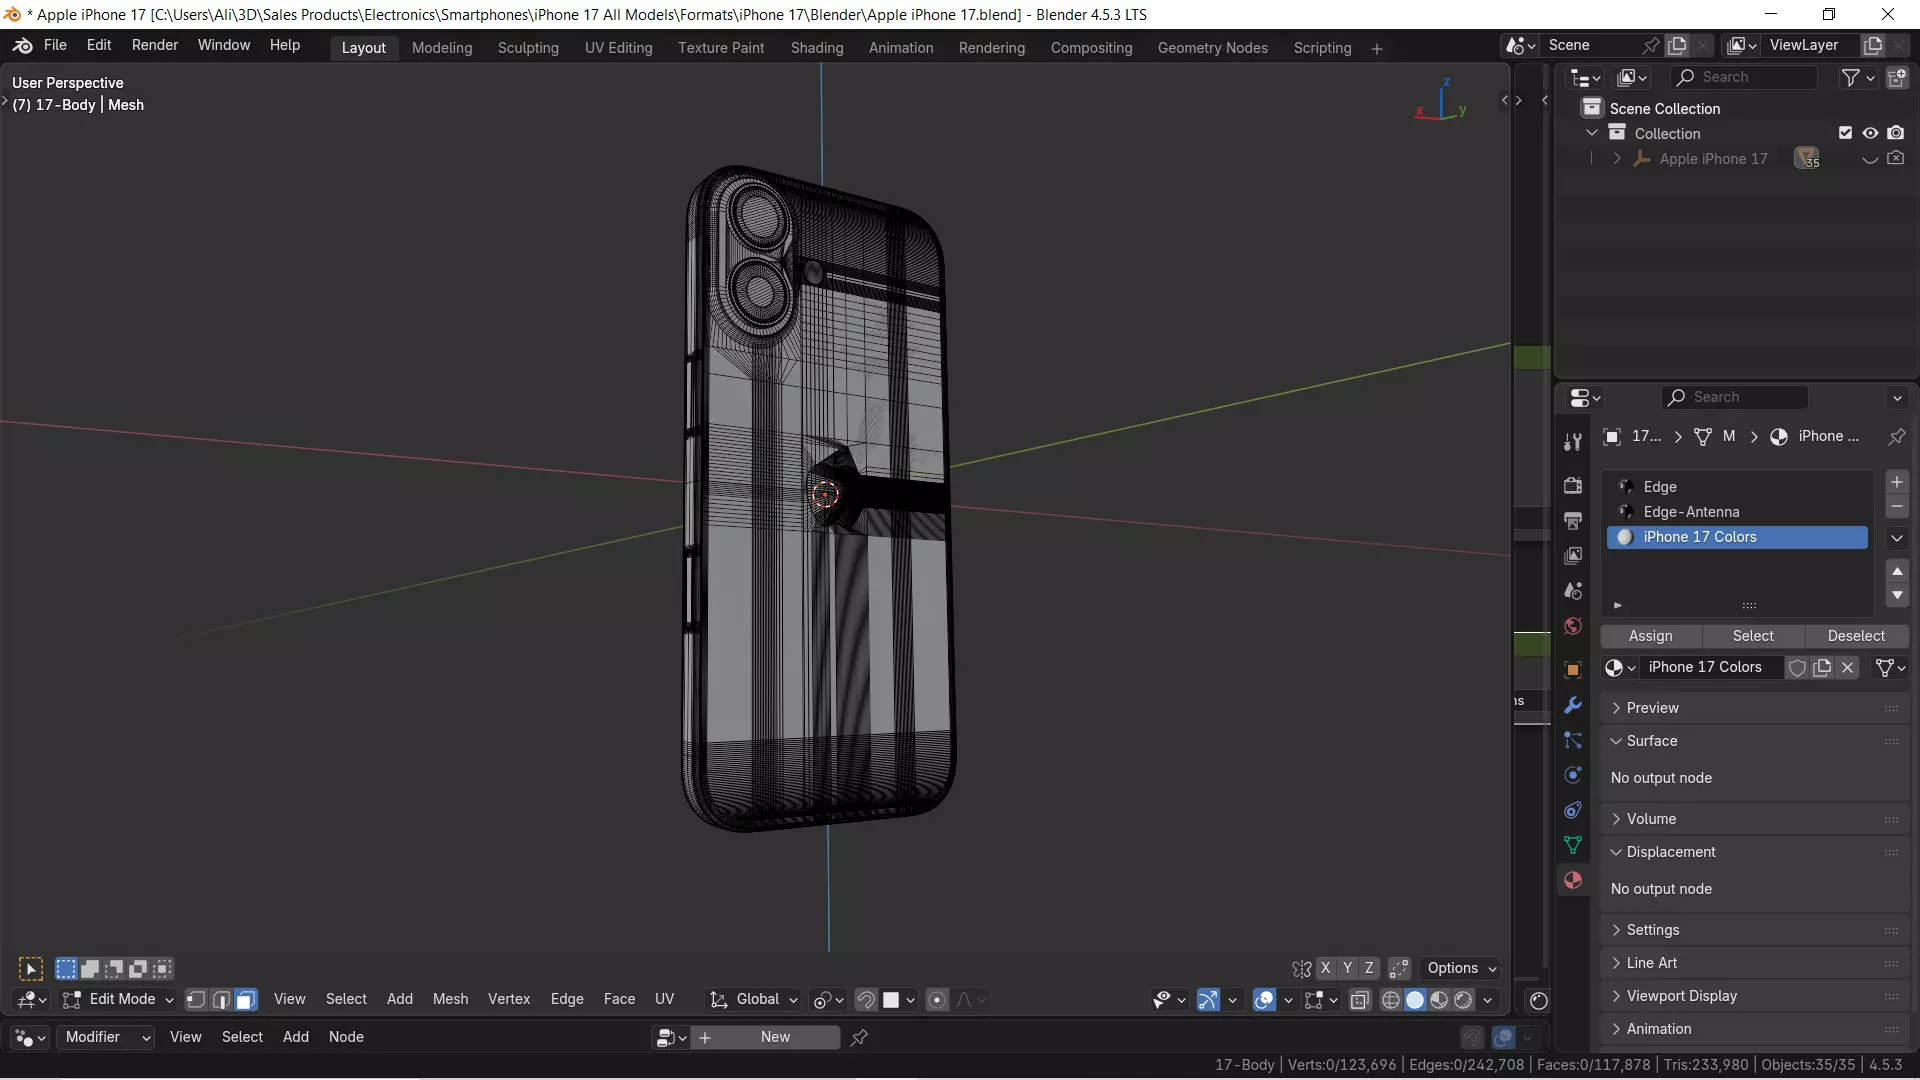Open the Modifier type dropdown

coord(105,1037)
